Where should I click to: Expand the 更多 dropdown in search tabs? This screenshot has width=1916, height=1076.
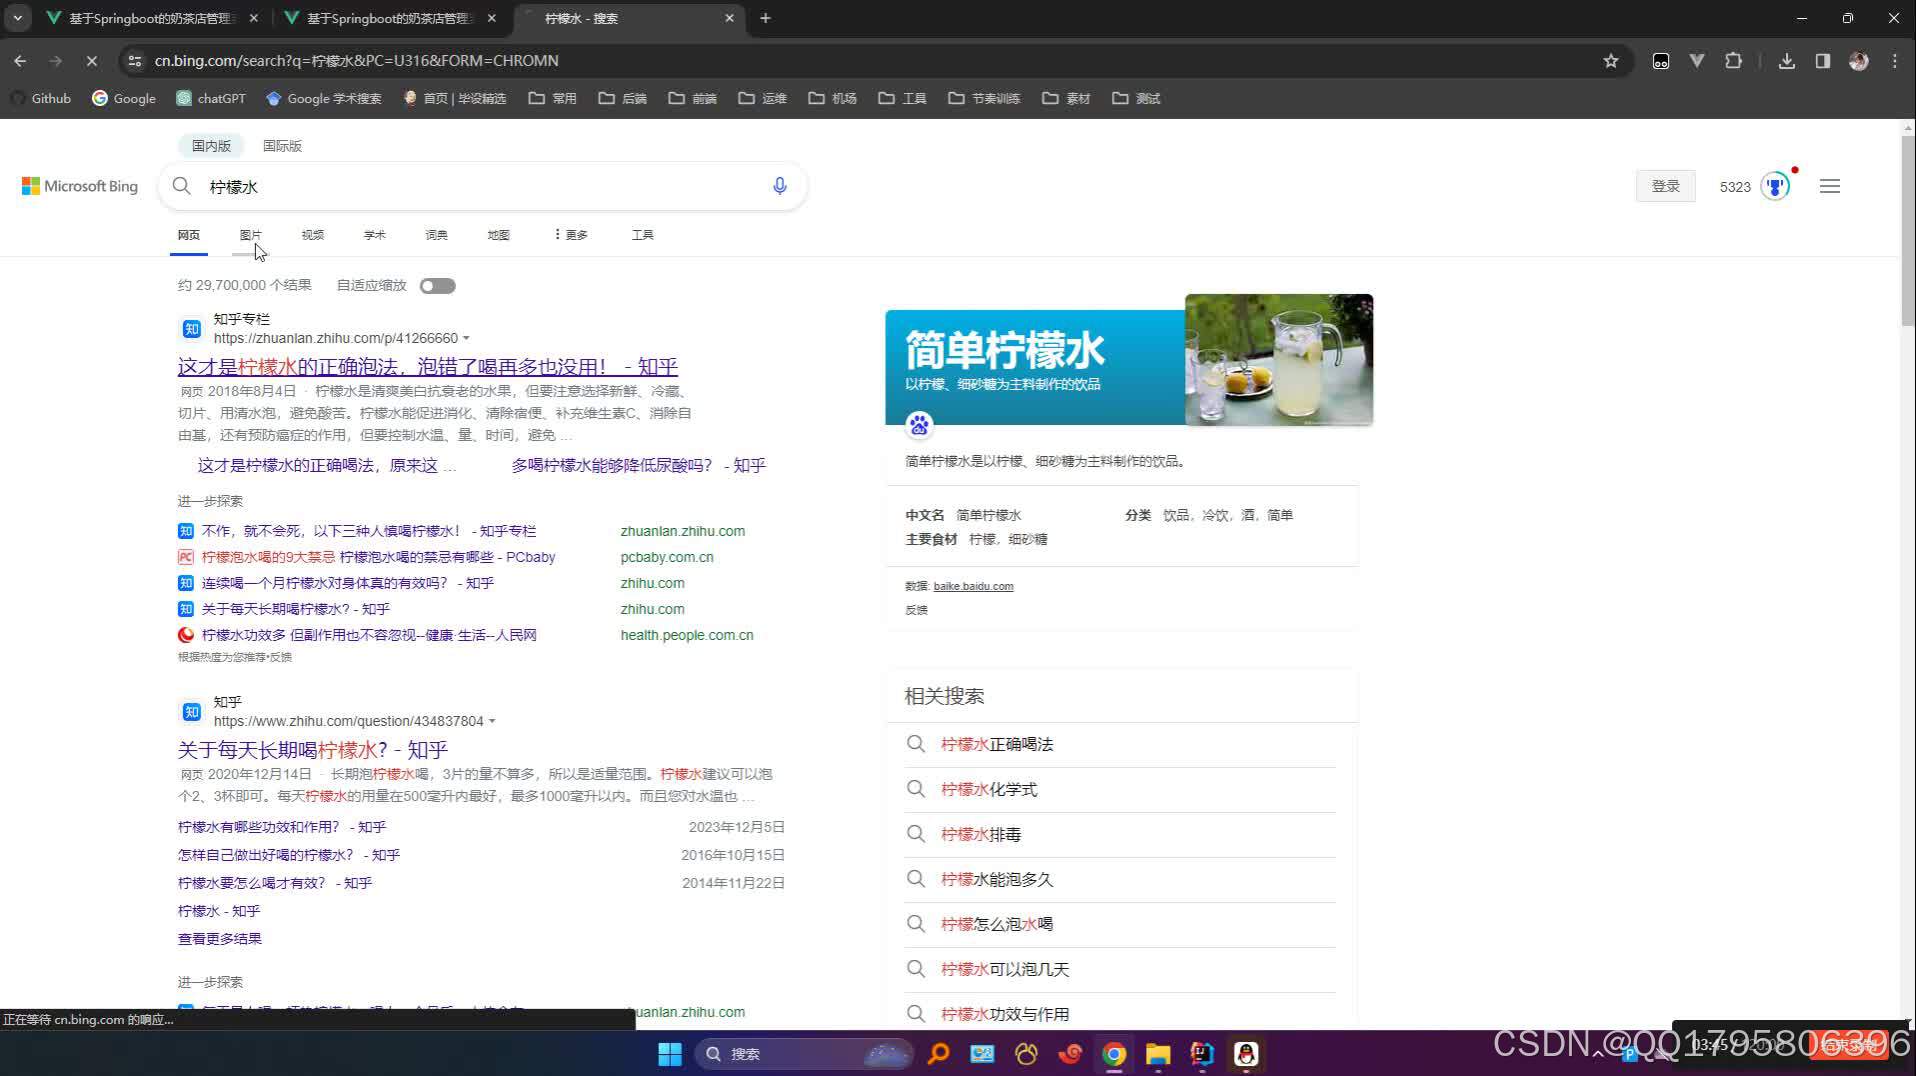(570, 234)
